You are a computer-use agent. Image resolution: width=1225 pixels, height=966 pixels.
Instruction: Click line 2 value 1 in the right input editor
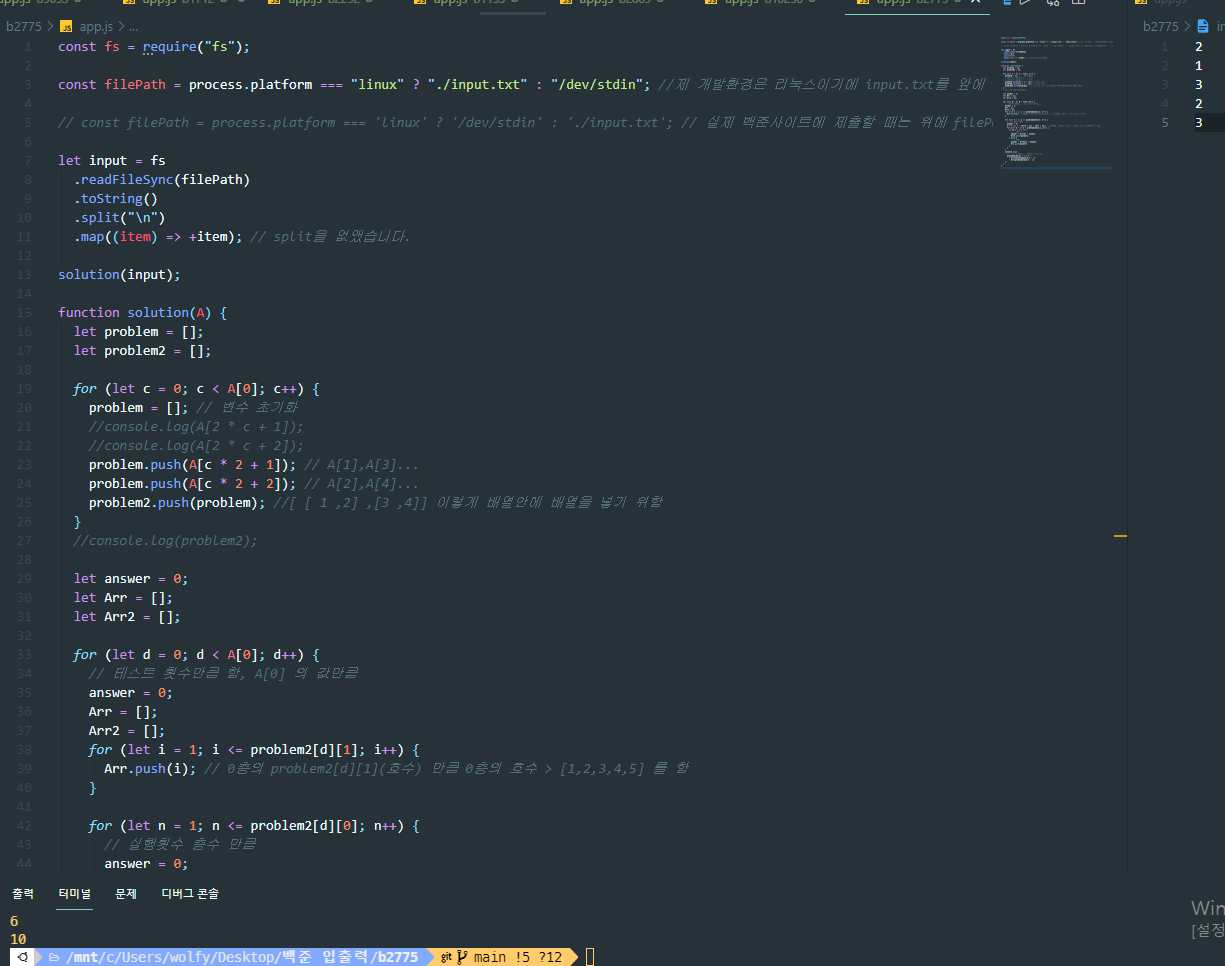point(1198,65)
